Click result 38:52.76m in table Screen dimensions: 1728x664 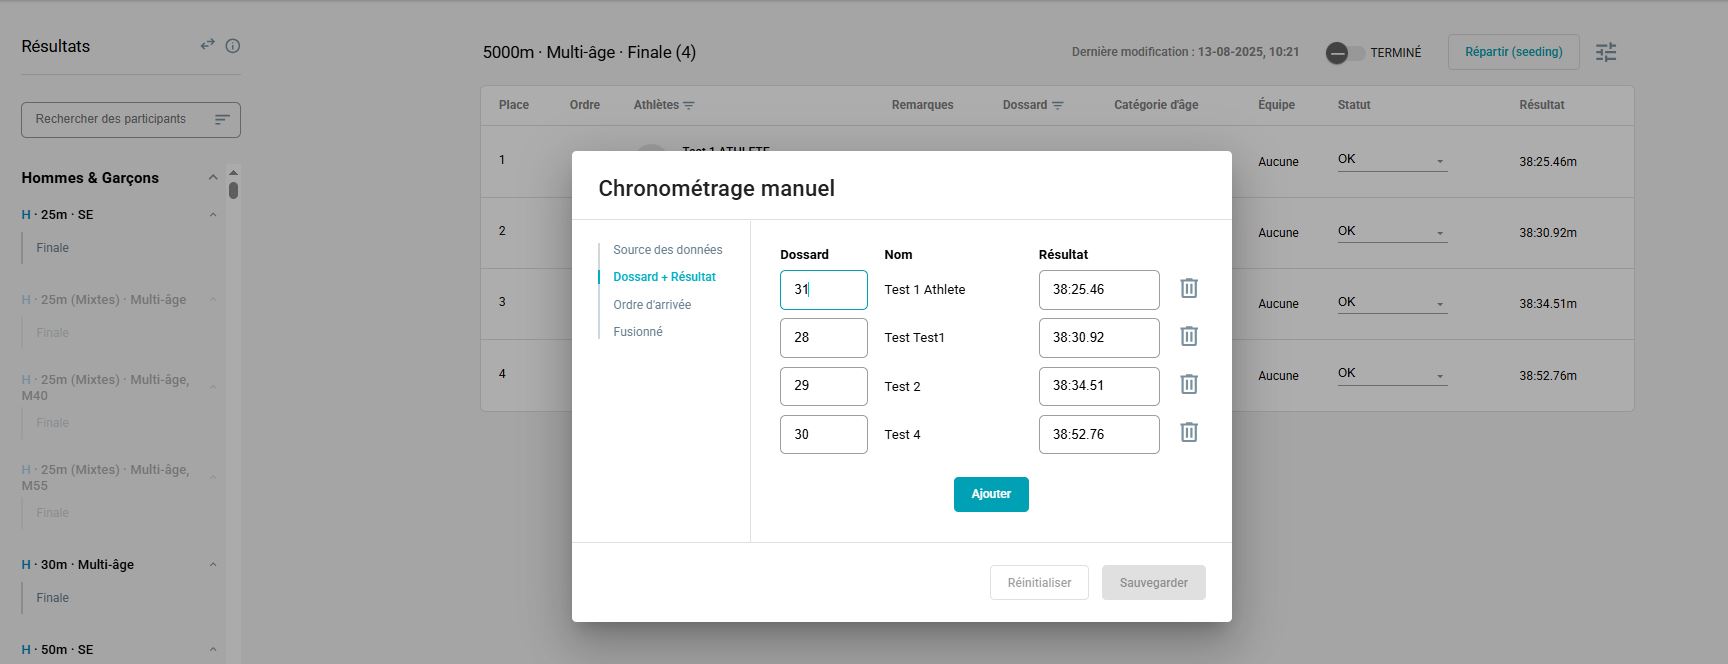pyautogui.click(x=1548, y=376)
